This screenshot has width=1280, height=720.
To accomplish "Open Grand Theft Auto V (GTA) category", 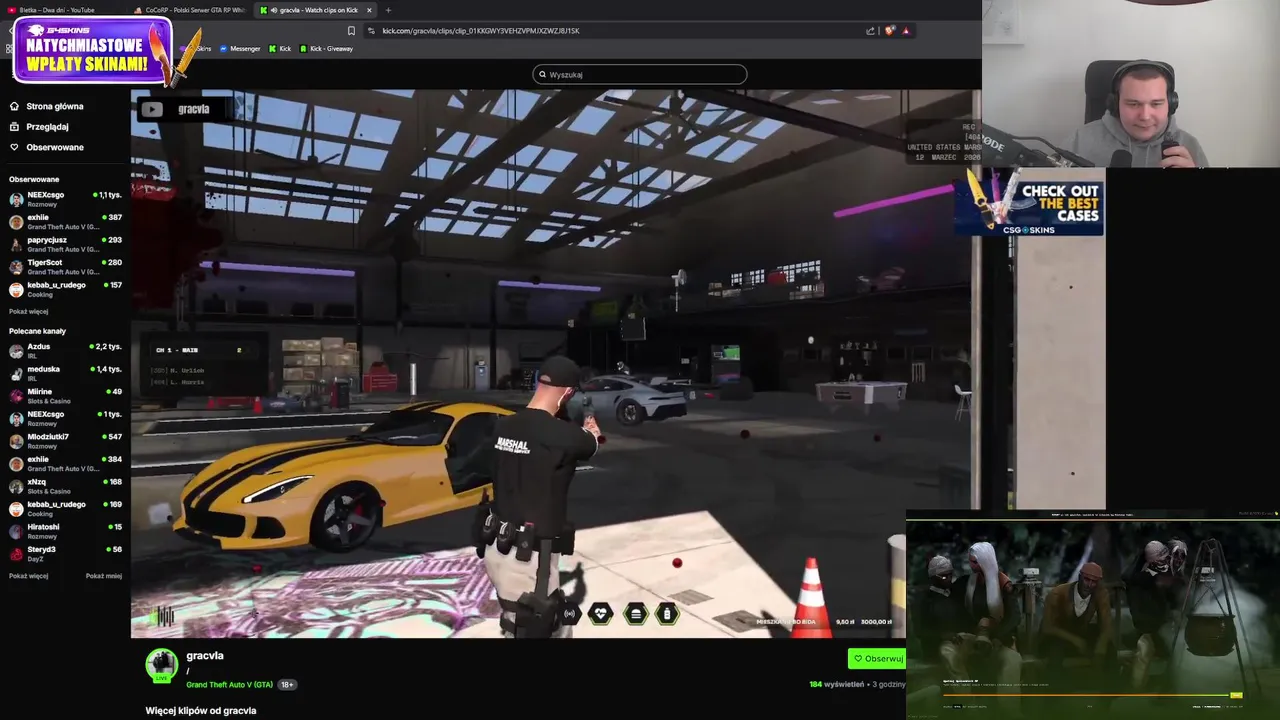I will click(229, 685).
